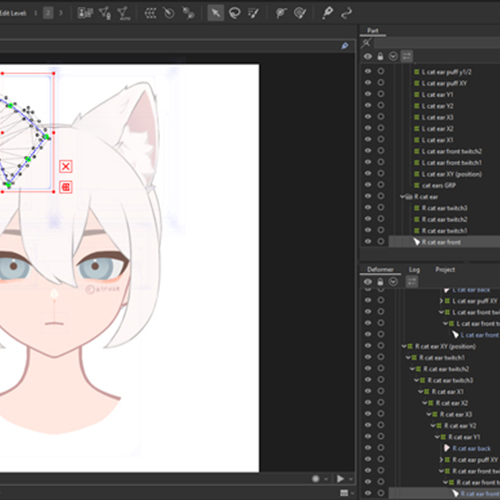This screenshot has height=500, width=500.
Task: Collapse R cat ear XY (position) deformer
Action: [404, 346]
